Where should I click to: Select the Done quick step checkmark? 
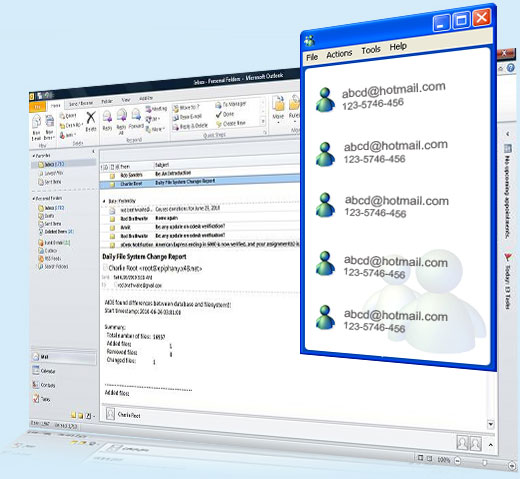coord(225,114)
